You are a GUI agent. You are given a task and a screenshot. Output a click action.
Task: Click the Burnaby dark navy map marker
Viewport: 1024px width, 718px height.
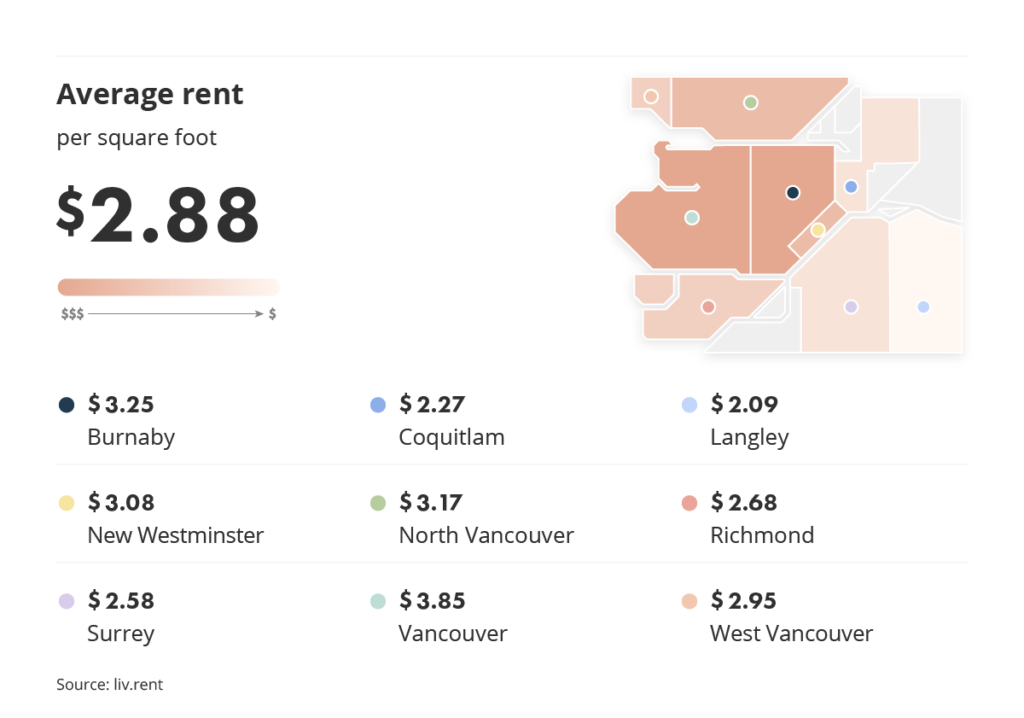[x=793, y=193]
